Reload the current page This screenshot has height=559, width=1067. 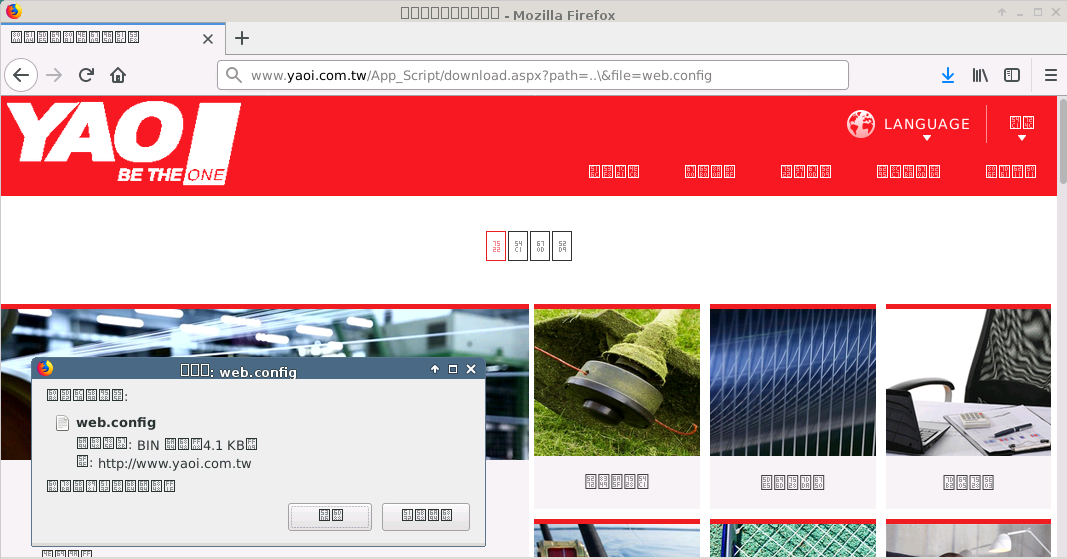pyautogui.click(x=86, y=75)
